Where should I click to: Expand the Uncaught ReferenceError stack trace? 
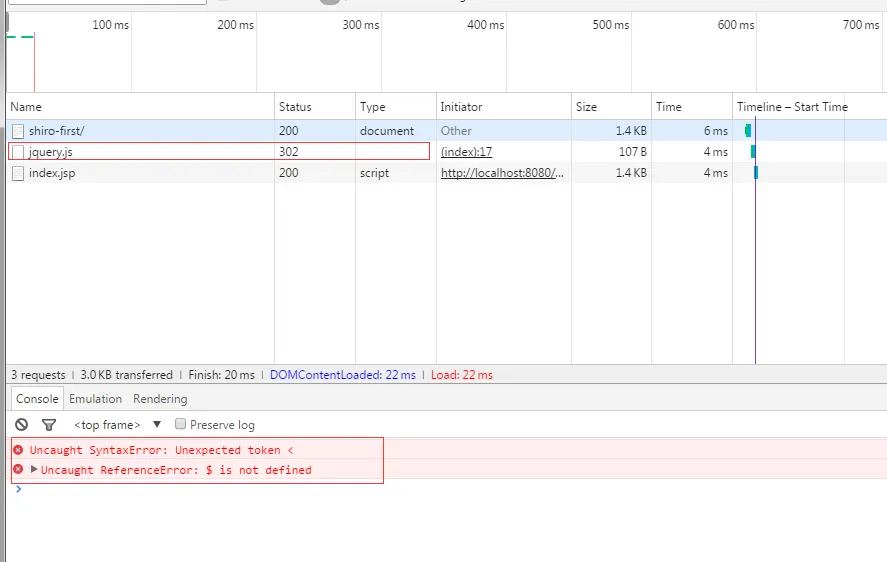tap(35, 469)
